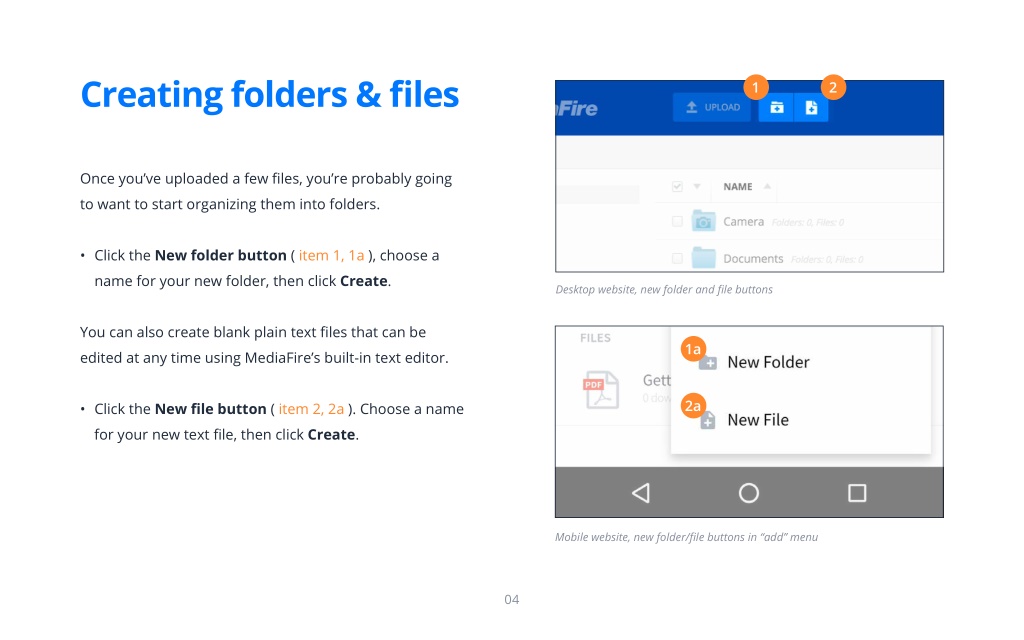Click the Camera folder name
The width and height of the screenshot is (1024, 640).
click(x=743, y=221)
